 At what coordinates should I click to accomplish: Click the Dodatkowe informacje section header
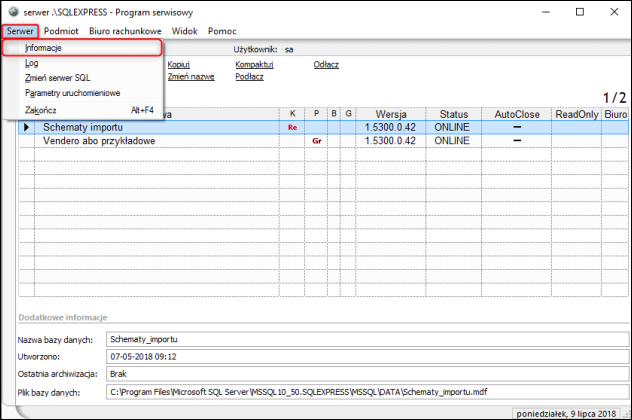click(63, 318)
